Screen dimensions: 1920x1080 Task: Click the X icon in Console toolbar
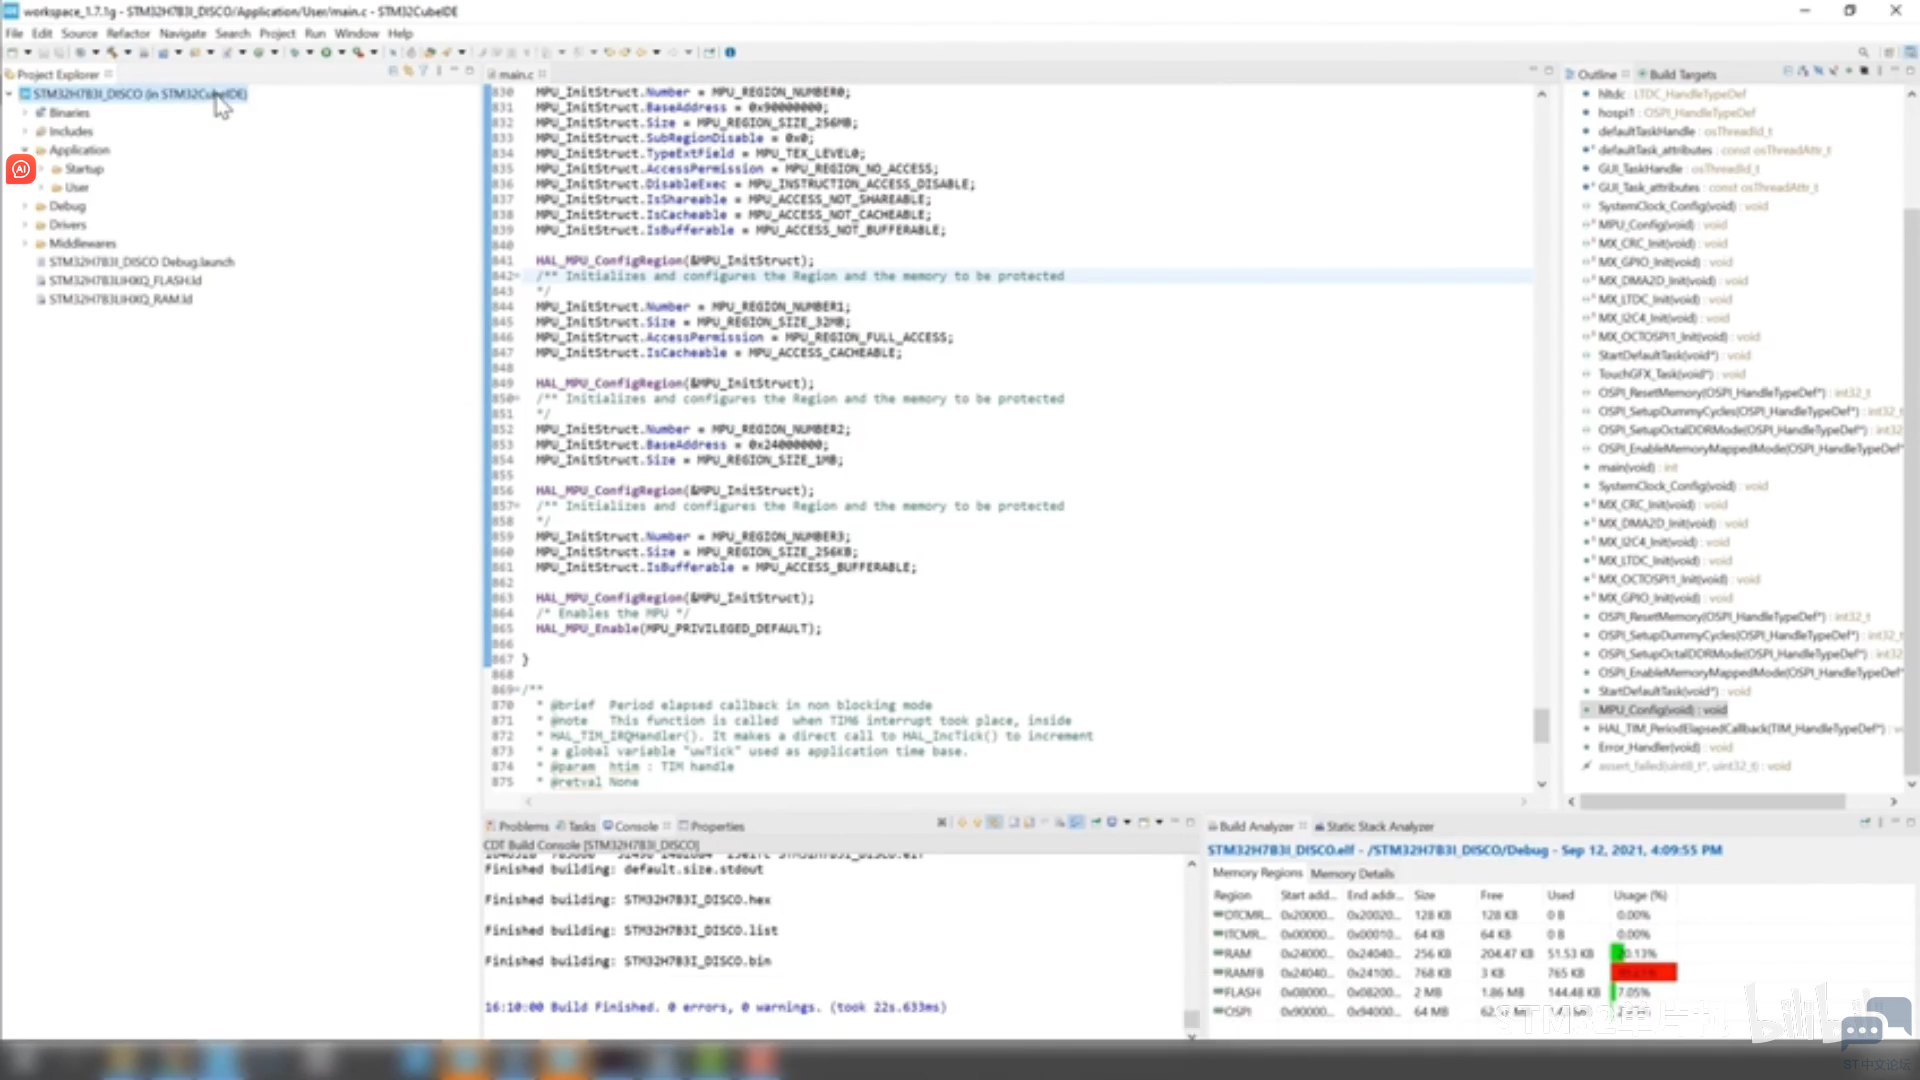pyautogui.click(x=942, y=823)
